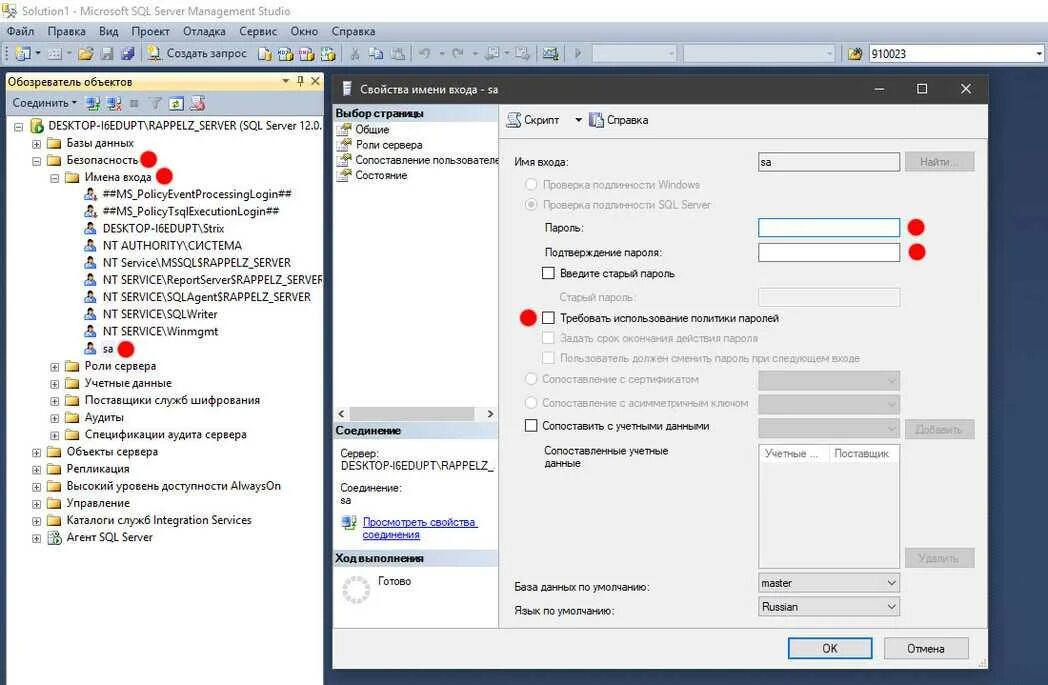
Task: Click the Пароль input field
Action: pyautogui.click(x=829, y=228)
